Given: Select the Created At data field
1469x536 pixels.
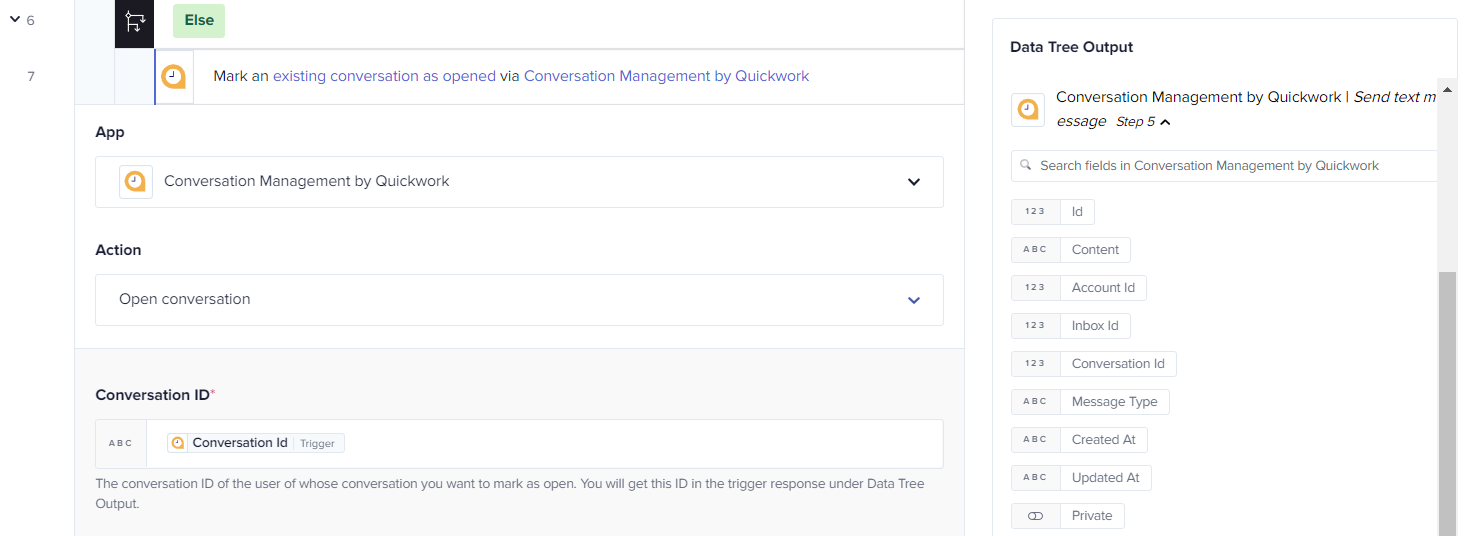Looking at the screenshot, I should pyautogui.click(x=1080, y=440).
